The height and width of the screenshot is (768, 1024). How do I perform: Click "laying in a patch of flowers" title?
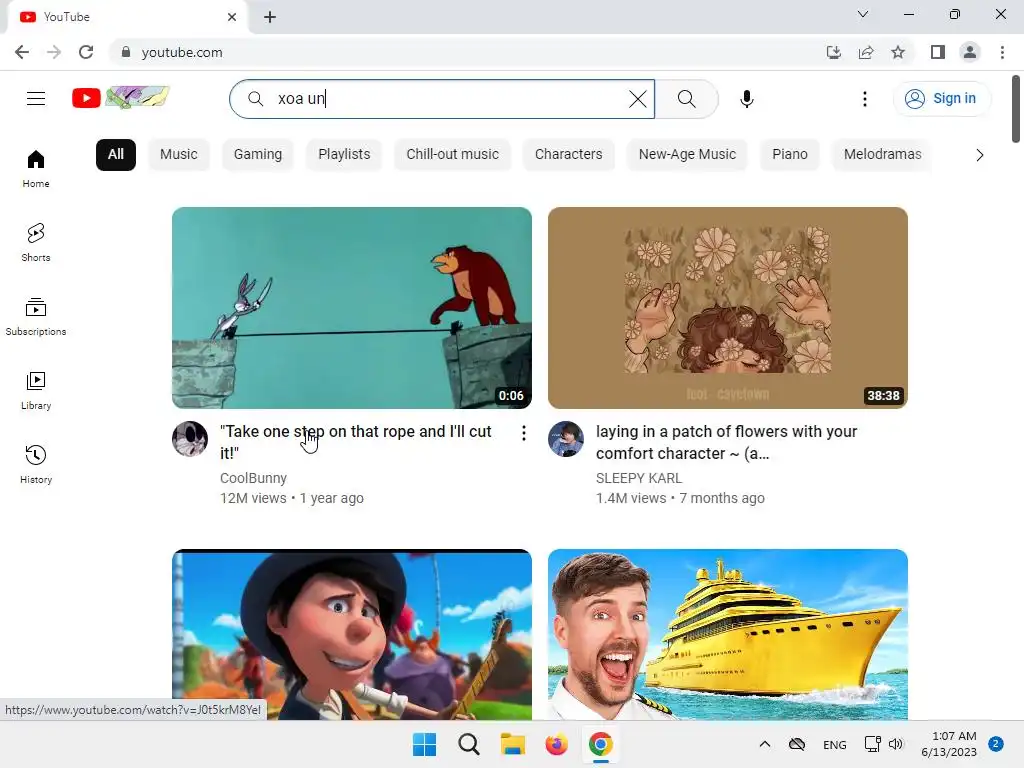[x=726, y=442]
